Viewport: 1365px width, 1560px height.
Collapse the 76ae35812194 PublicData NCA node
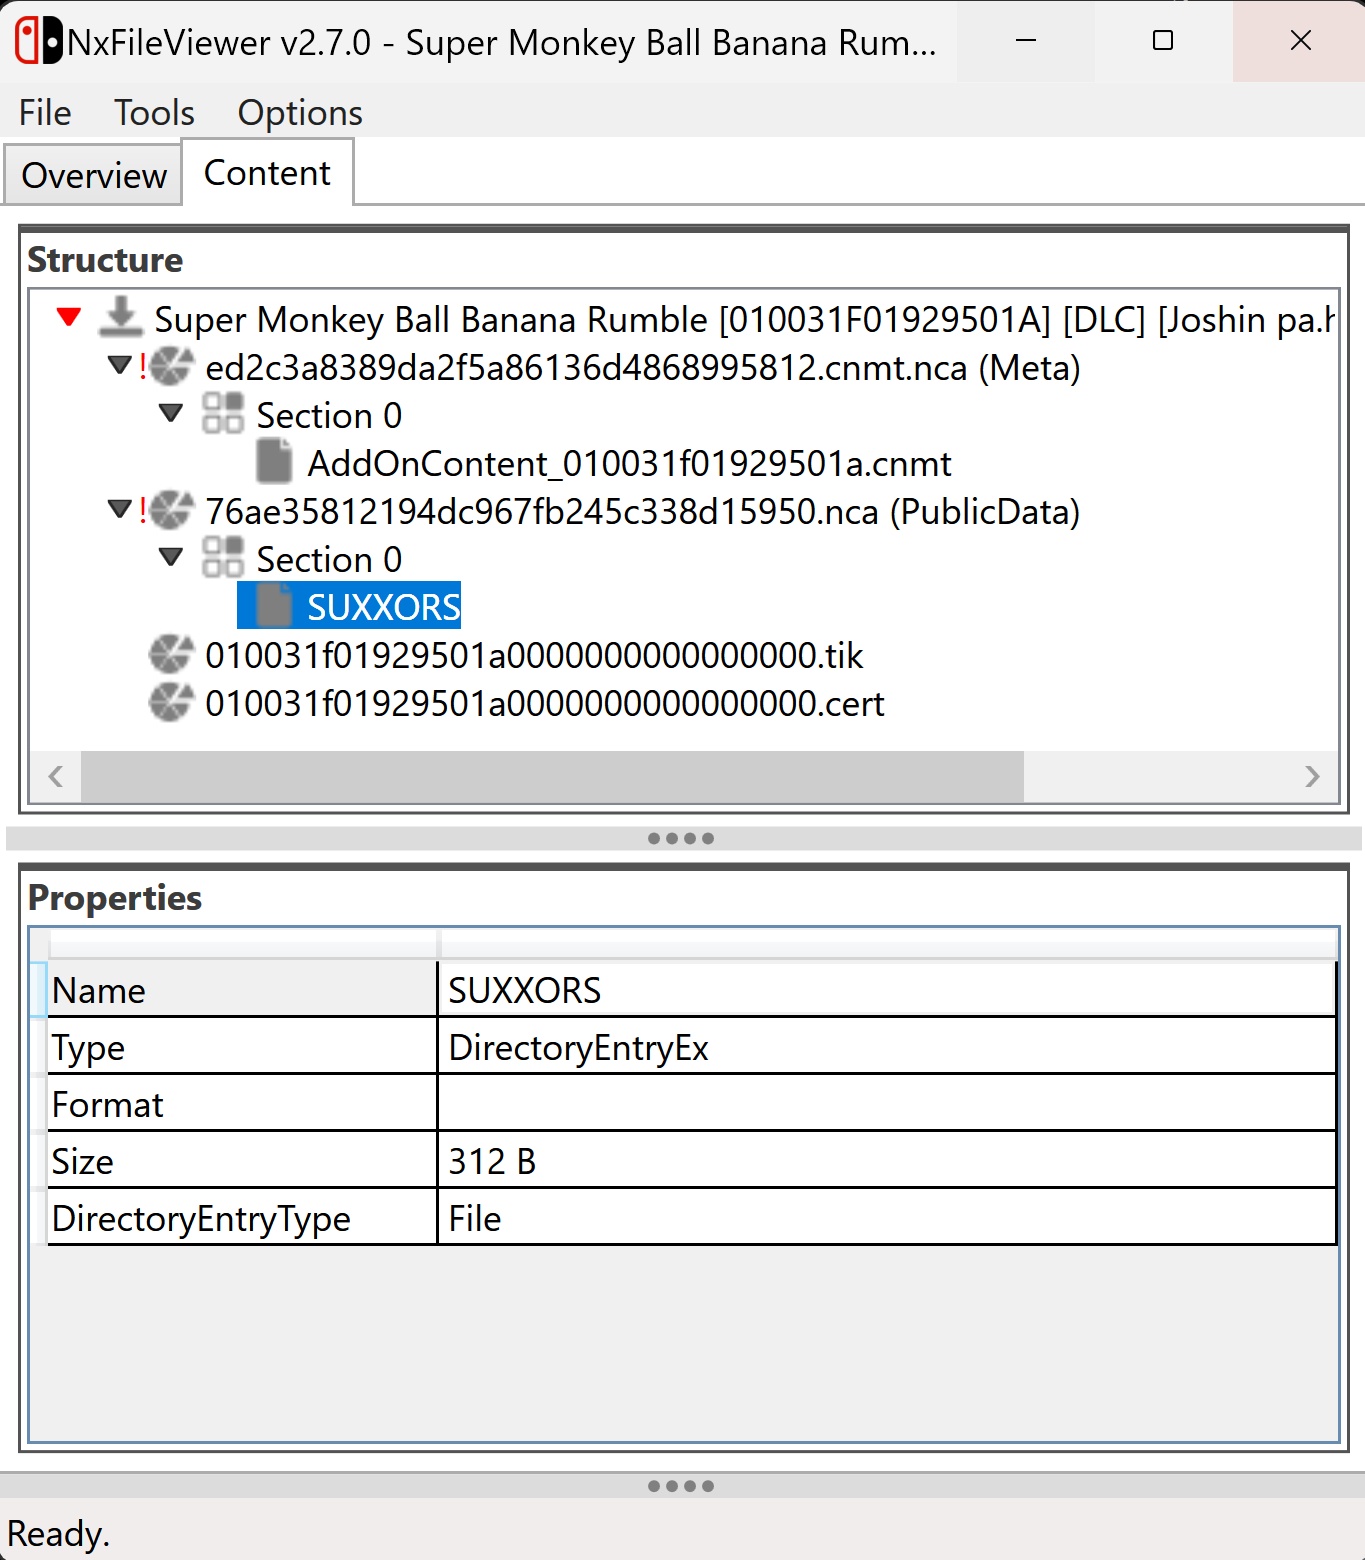point(120,509)
